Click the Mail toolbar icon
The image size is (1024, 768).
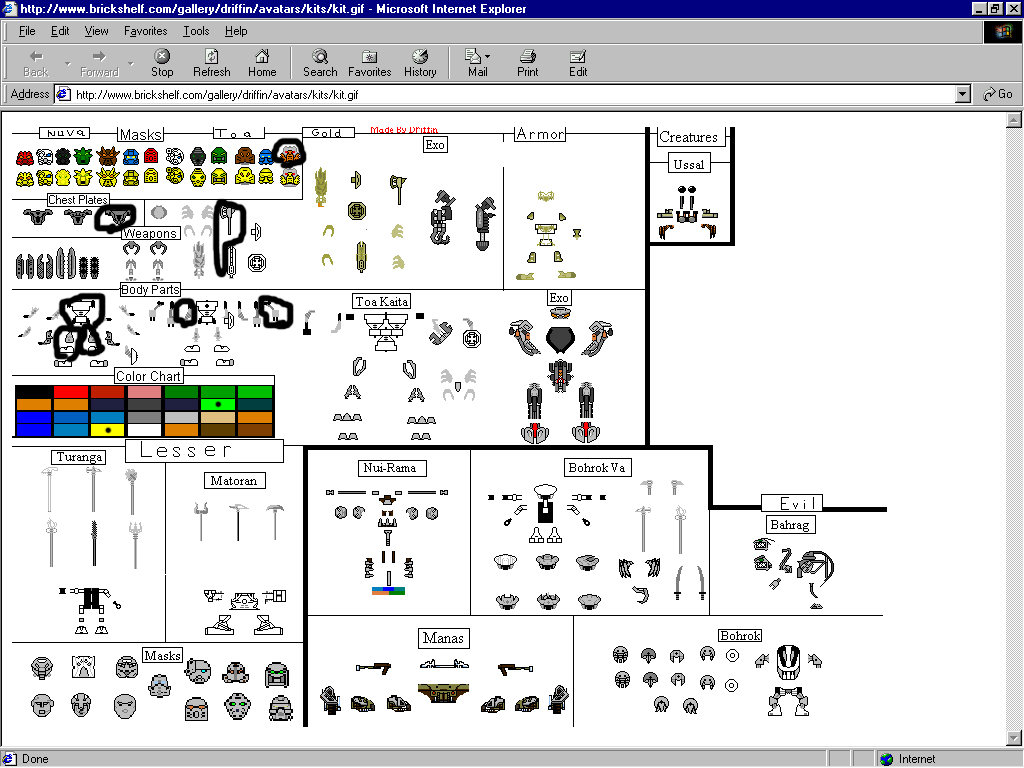click(x=476, y=63)
